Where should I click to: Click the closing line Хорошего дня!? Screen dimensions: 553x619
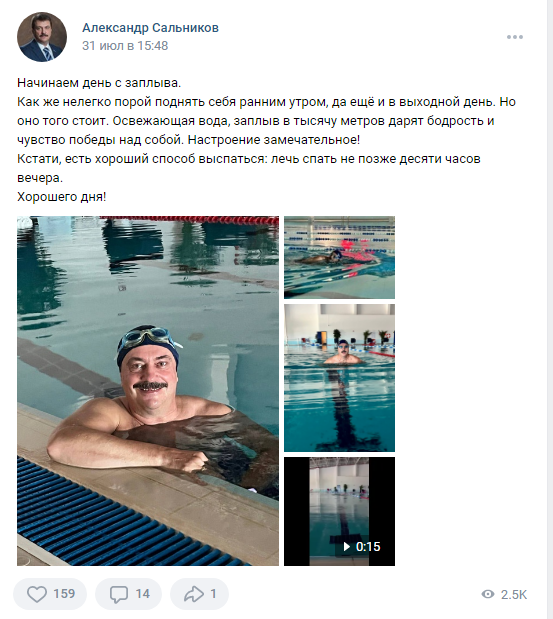click(62, 197)
